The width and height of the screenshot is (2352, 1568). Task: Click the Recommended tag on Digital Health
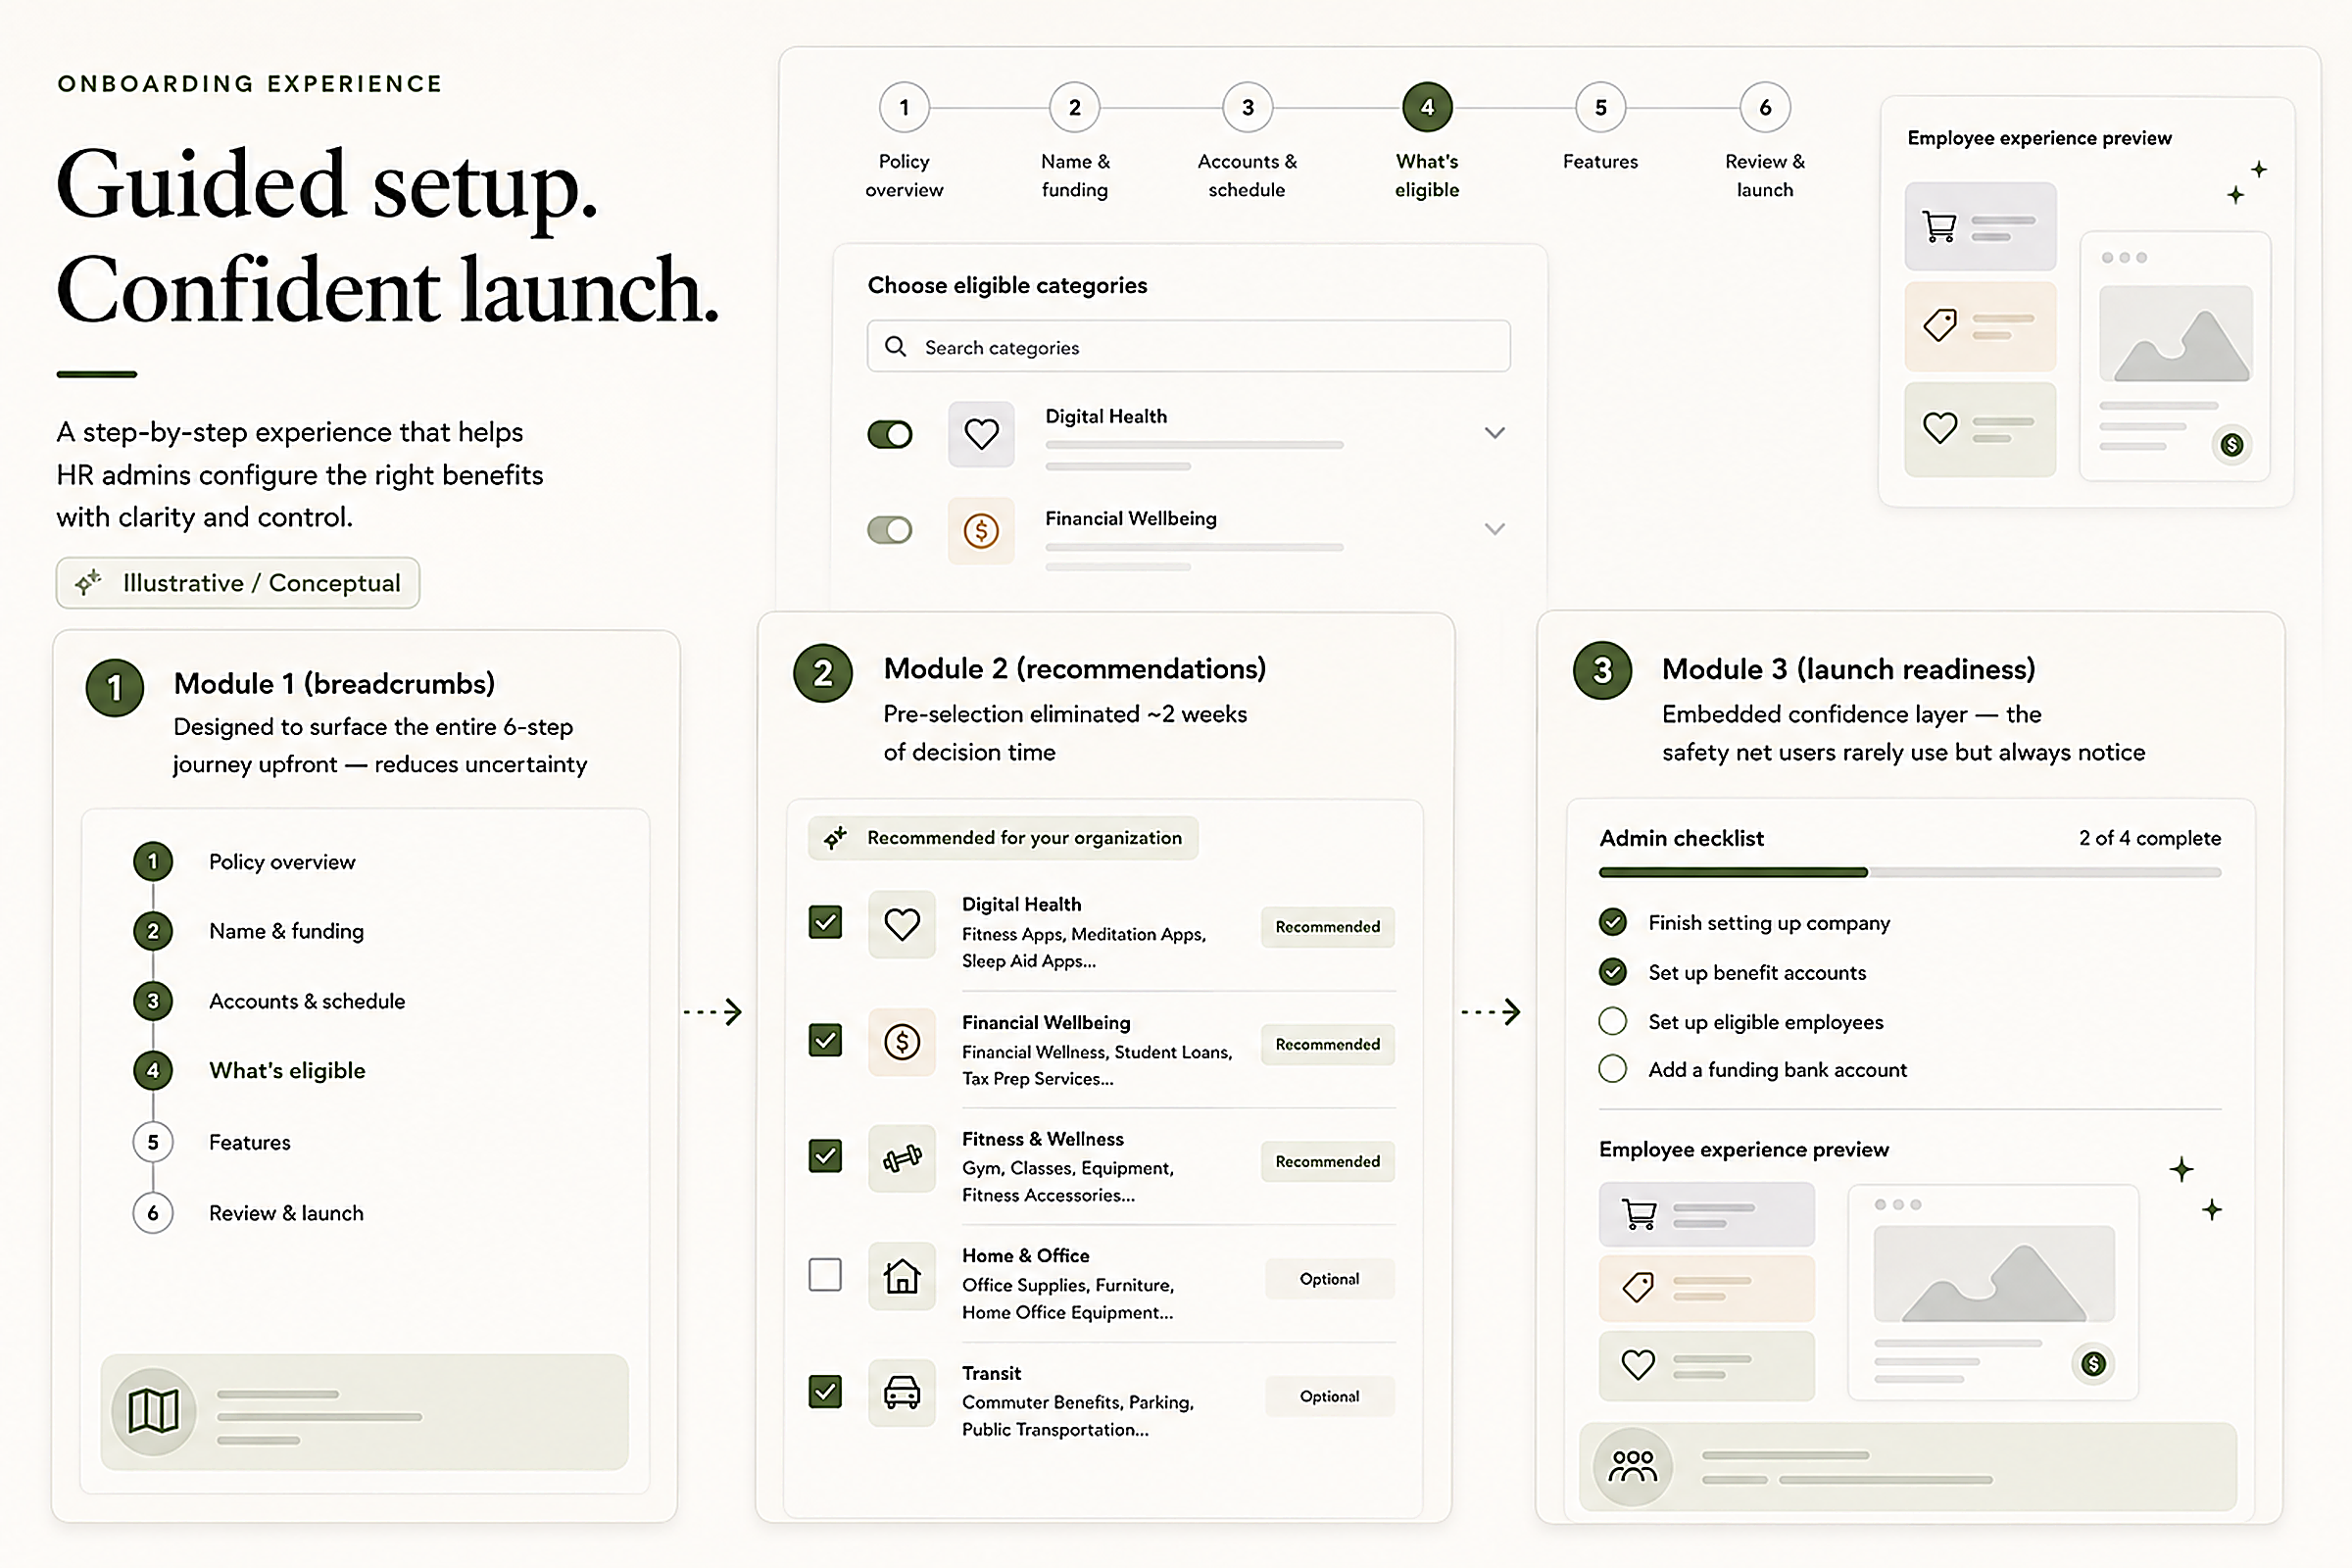click(1328, 927)
